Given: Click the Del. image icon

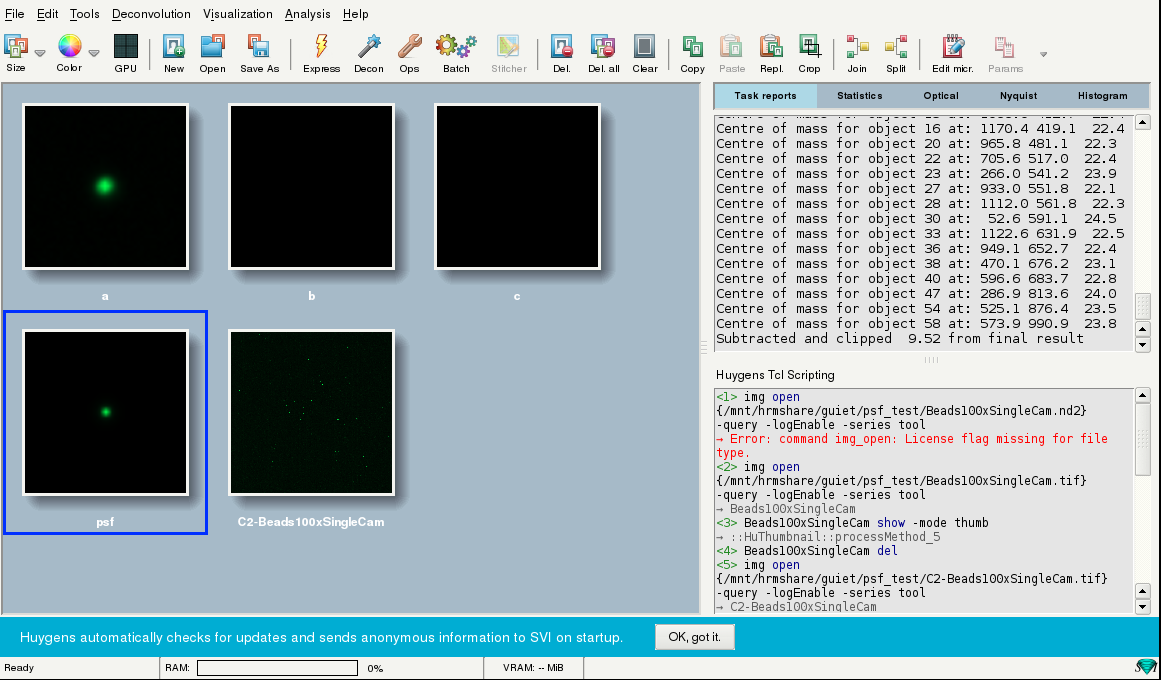Looking at the screenshot, I should pyautogui.click(x=562, y=47).
